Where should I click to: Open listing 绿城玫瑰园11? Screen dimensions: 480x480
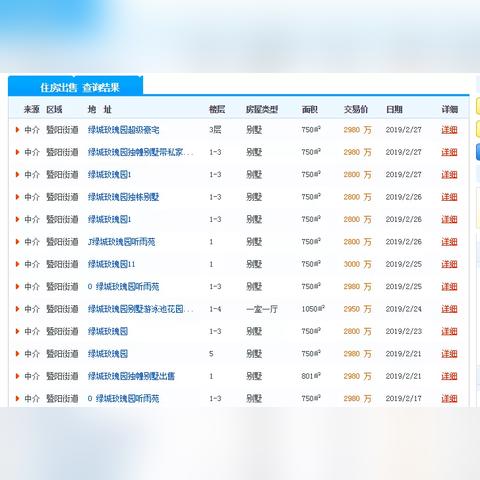111,264
